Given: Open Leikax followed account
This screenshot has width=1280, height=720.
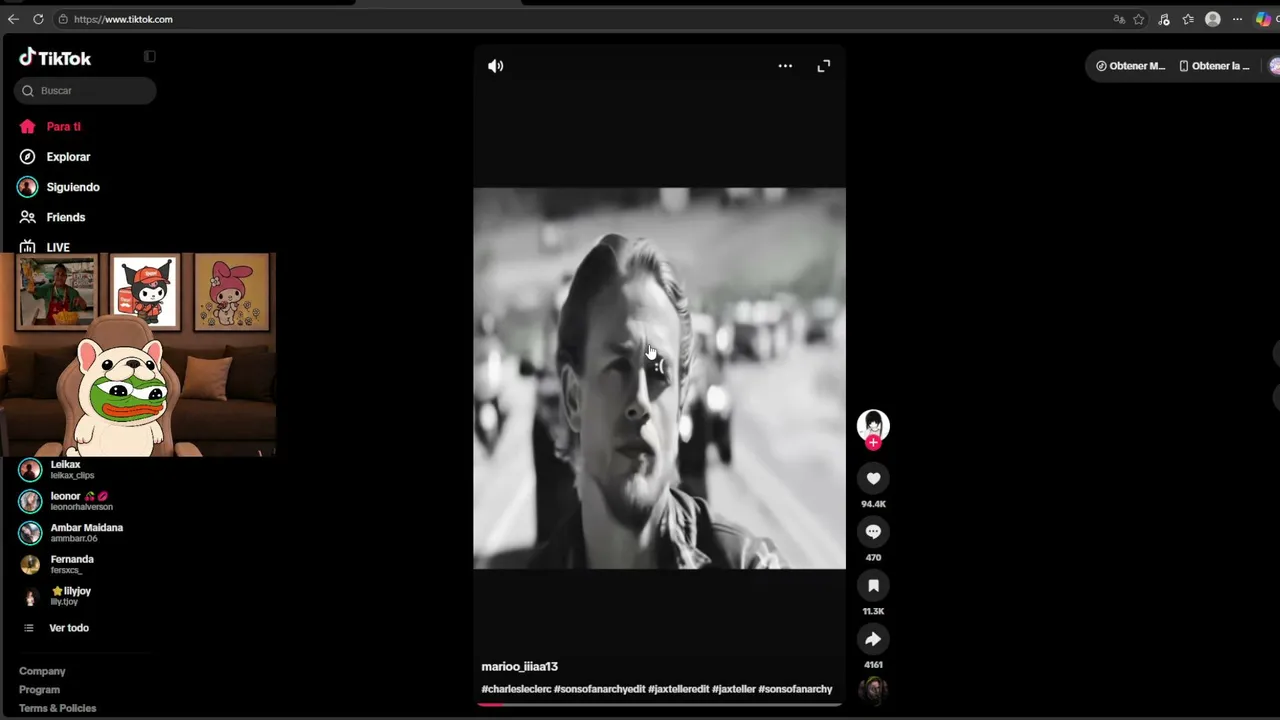Looking at the screenshot, I should (60, 469).
